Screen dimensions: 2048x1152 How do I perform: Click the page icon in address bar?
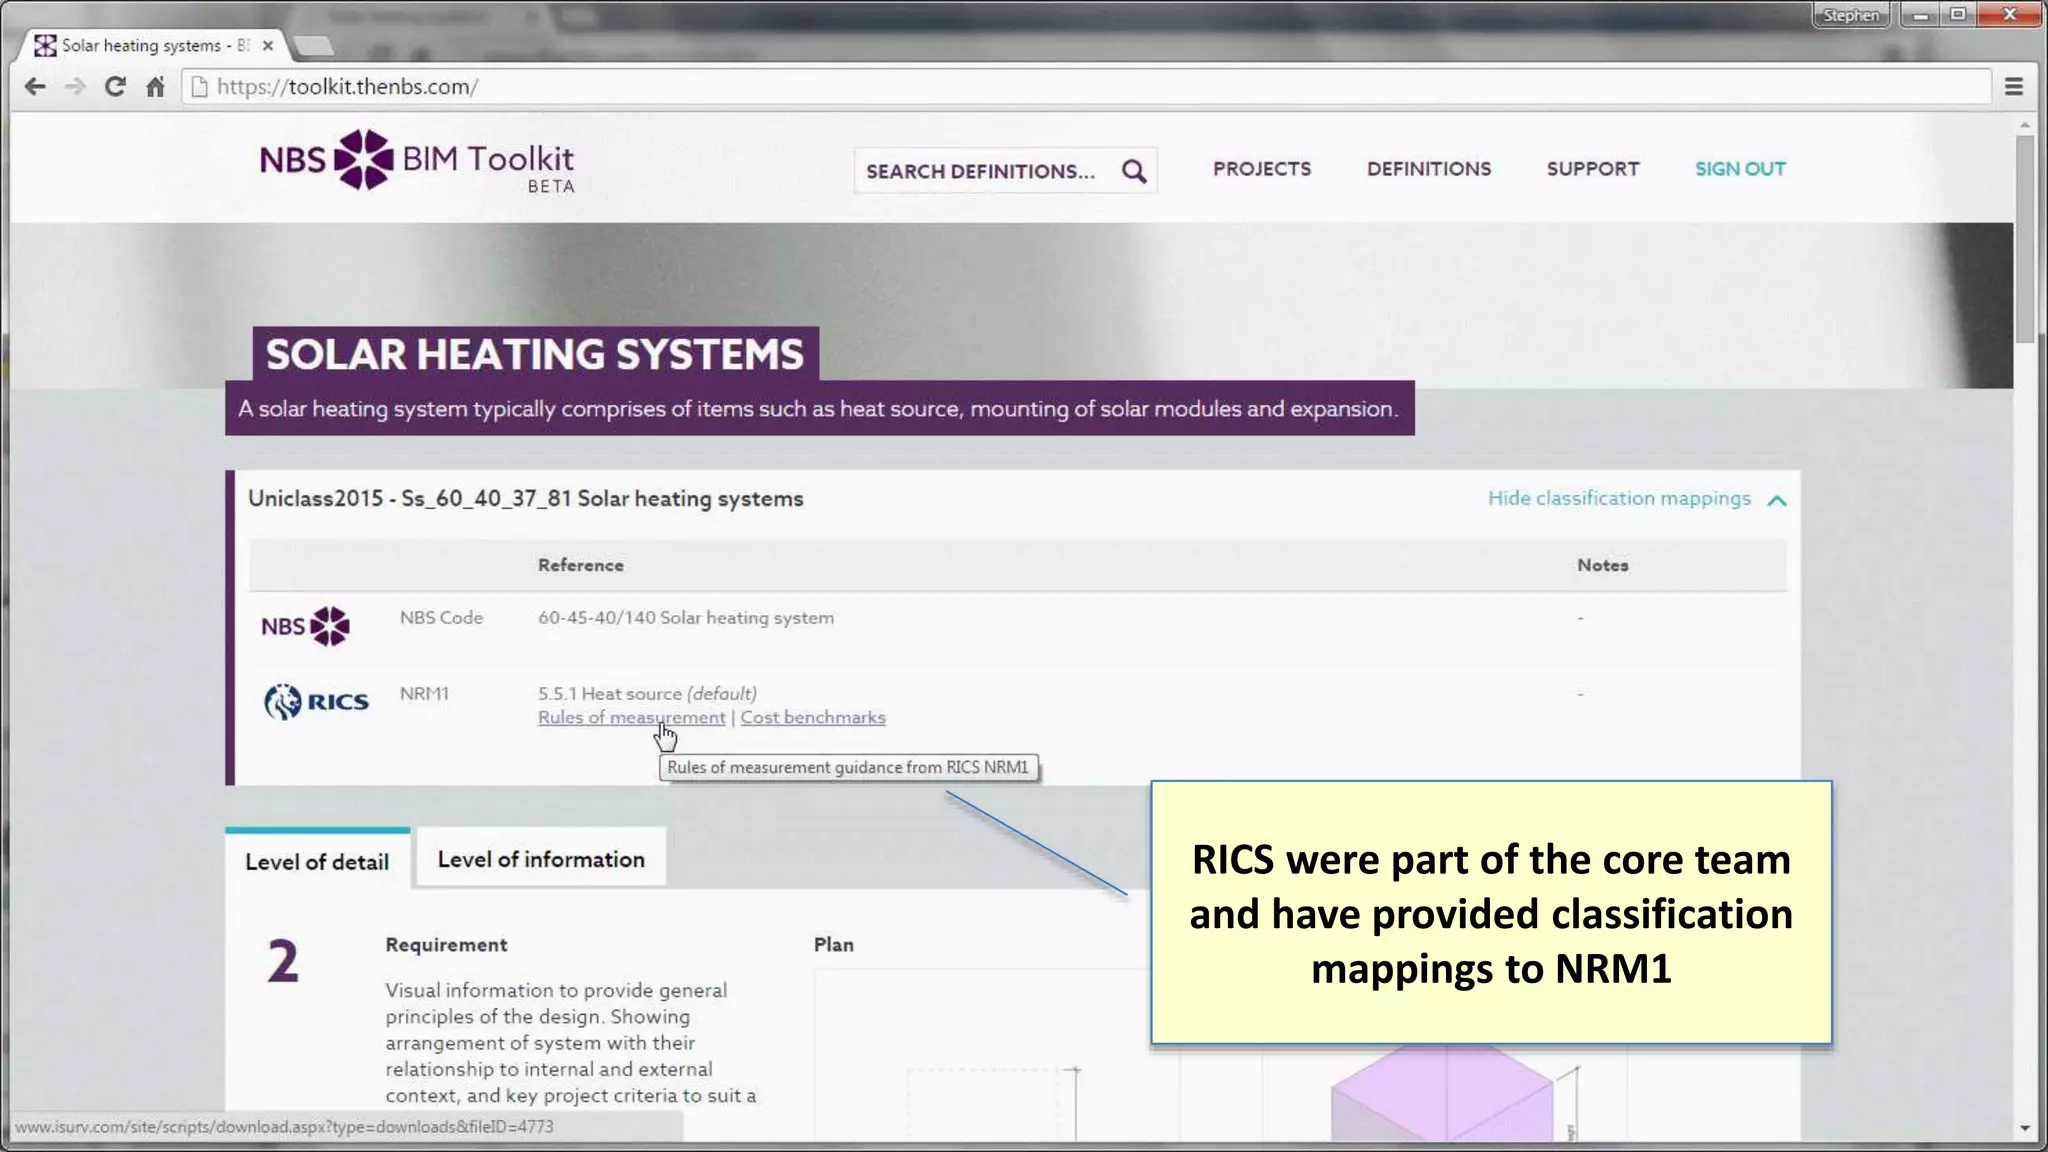tap(199, 87)
